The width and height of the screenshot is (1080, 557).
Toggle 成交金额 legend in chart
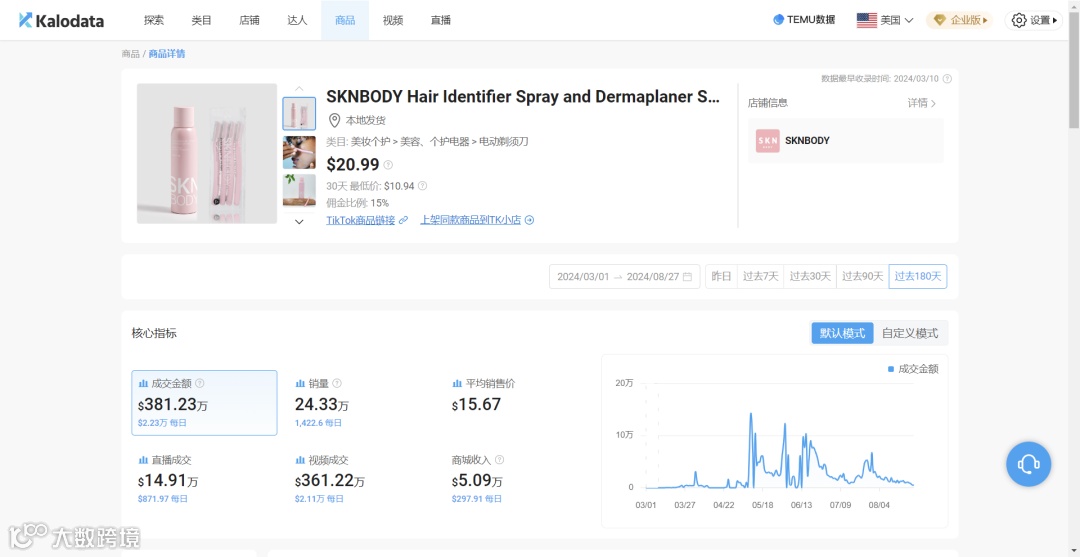tap(913, 369)
